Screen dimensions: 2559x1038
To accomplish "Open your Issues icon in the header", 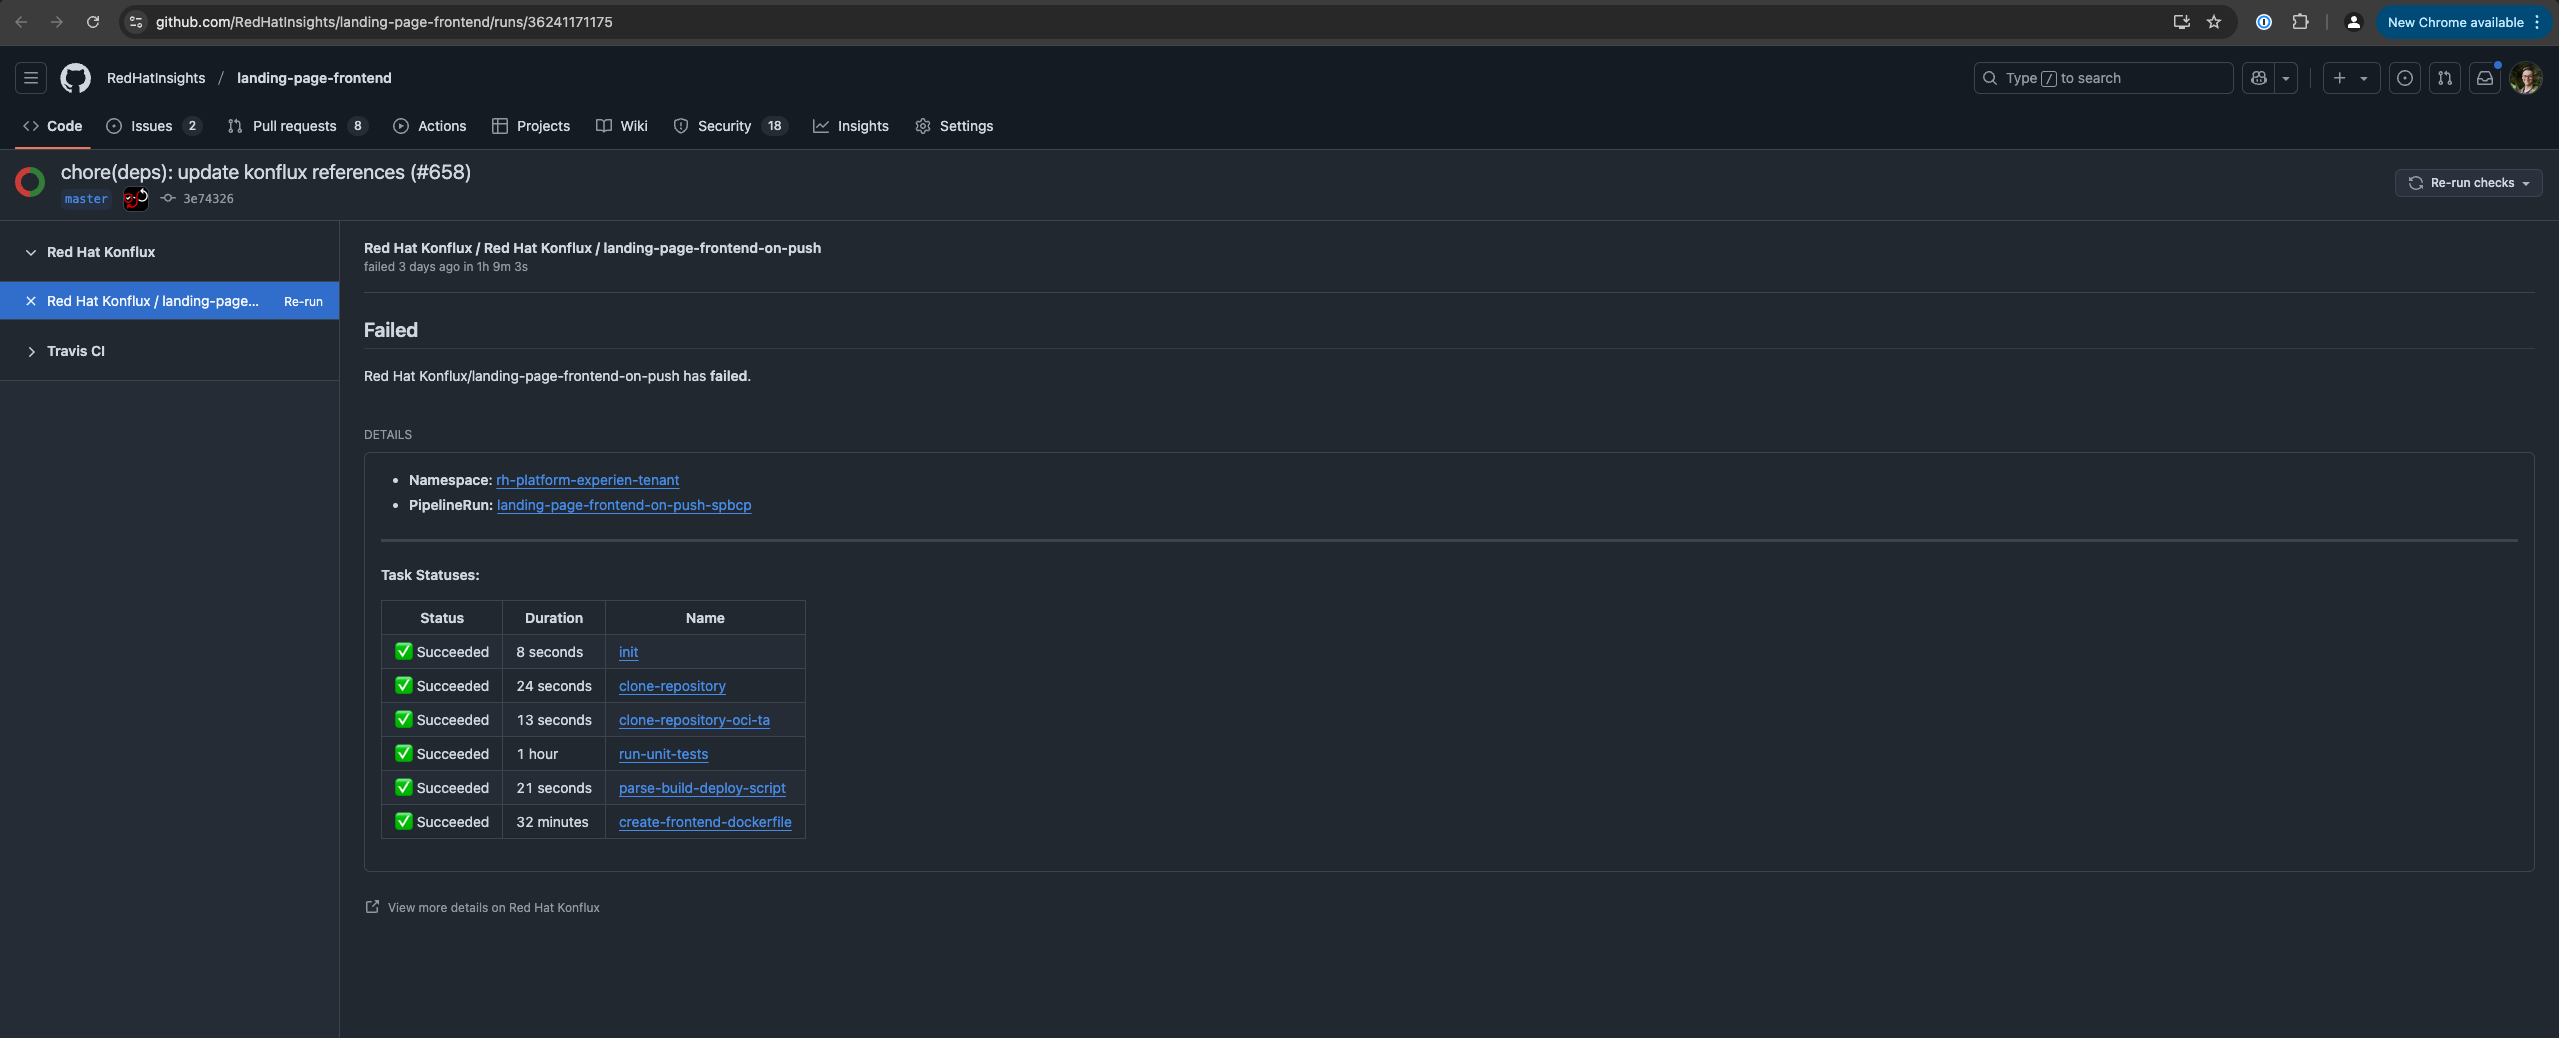I will click(x=2405, y=78).
